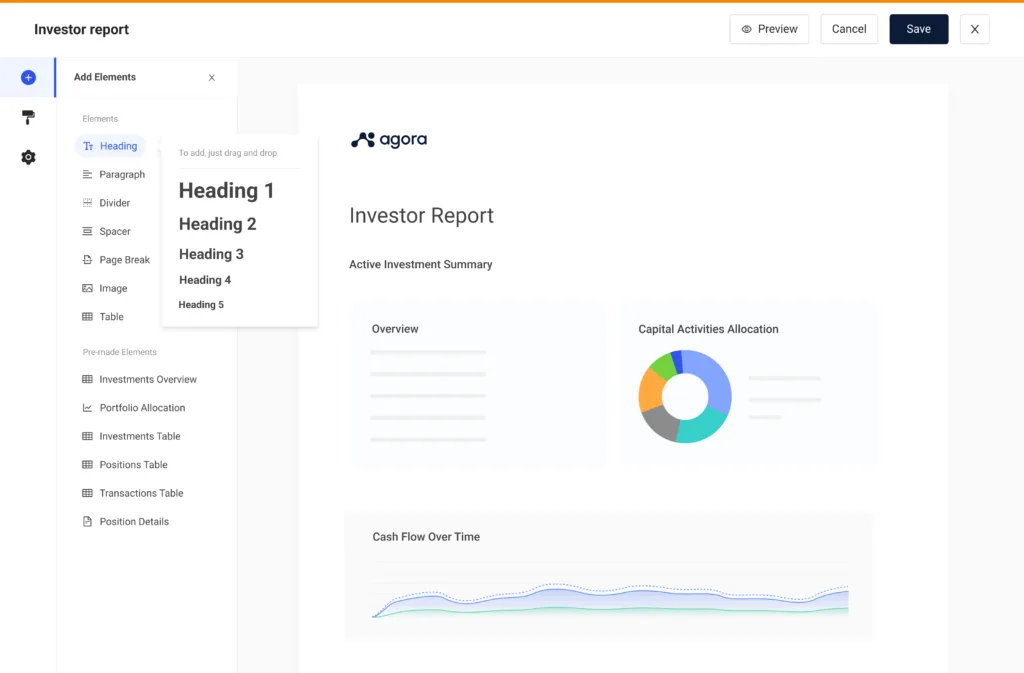Choose the Heading 1 option

coord(226,190)
